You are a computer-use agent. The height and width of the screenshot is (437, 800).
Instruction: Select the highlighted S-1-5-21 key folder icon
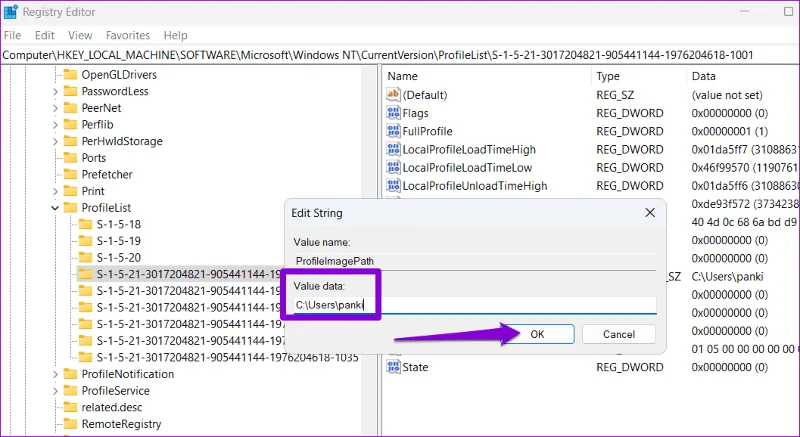pyautogui.click(x=85, y=274)
